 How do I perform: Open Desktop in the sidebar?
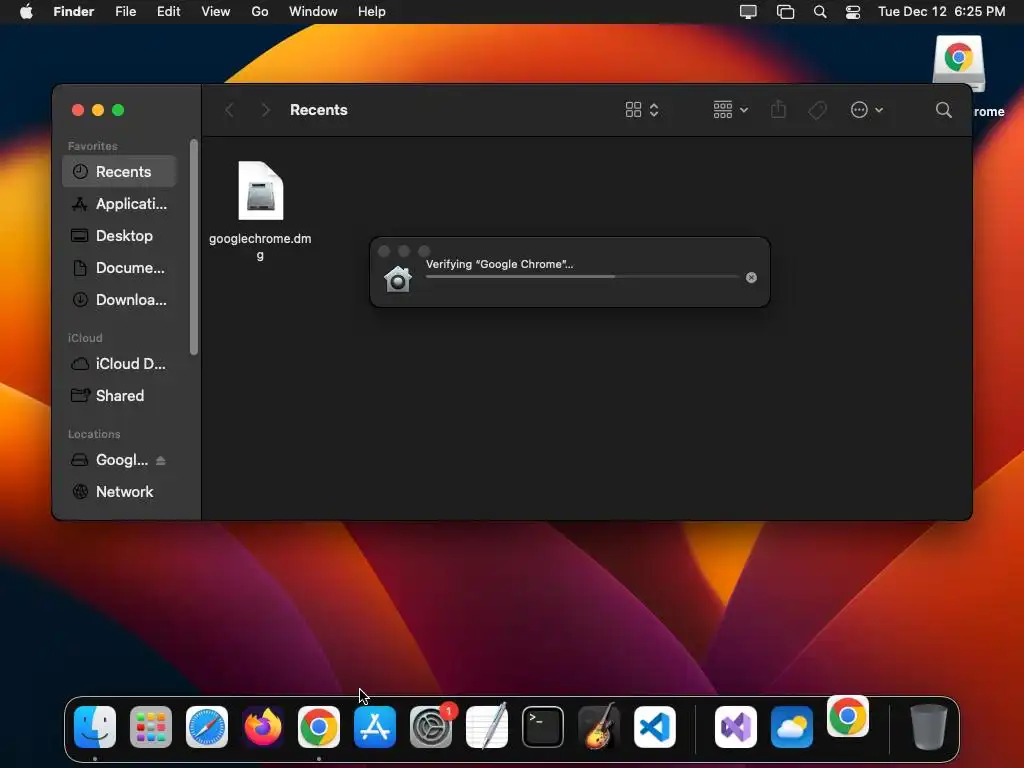tap(120, 236)
